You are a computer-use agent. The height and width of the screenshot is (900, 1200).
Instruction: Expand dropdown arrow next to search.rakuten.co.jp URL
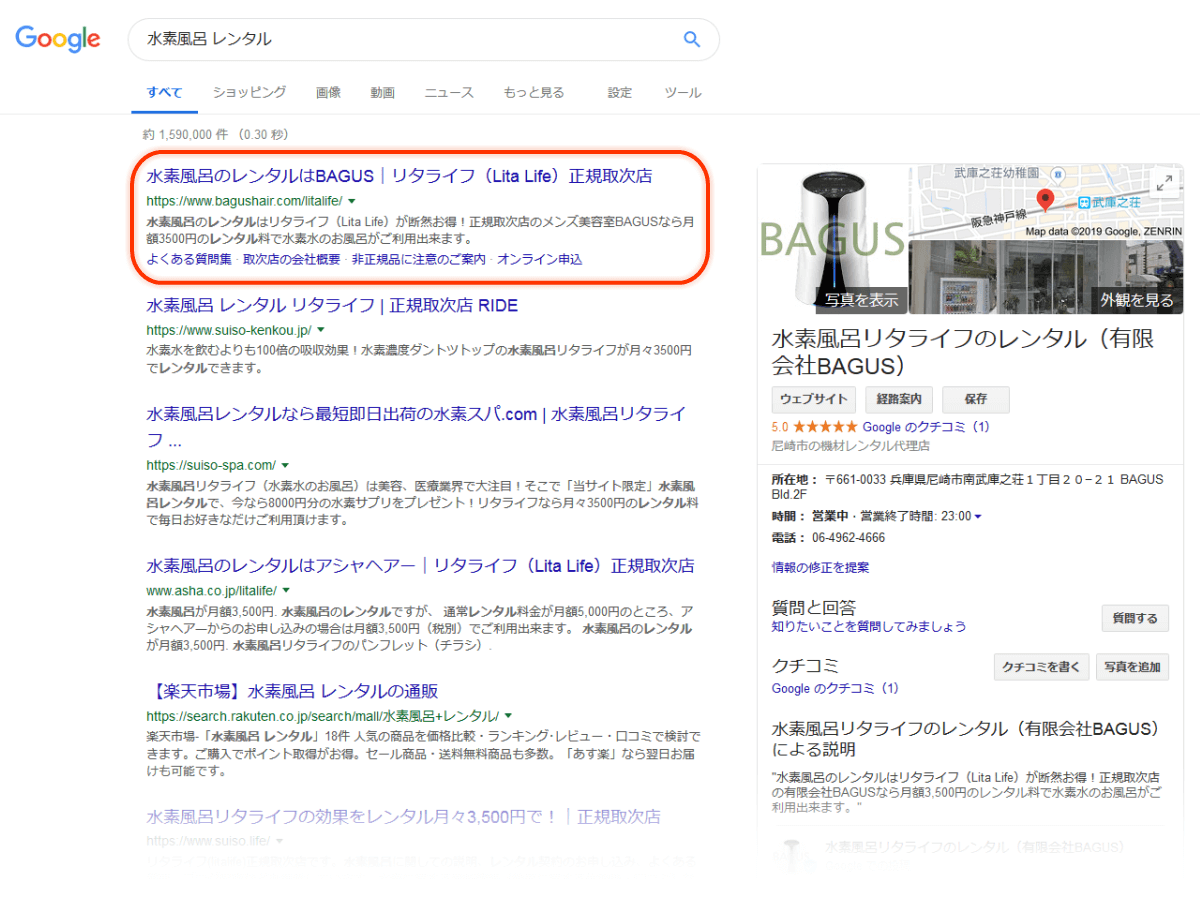508,716
